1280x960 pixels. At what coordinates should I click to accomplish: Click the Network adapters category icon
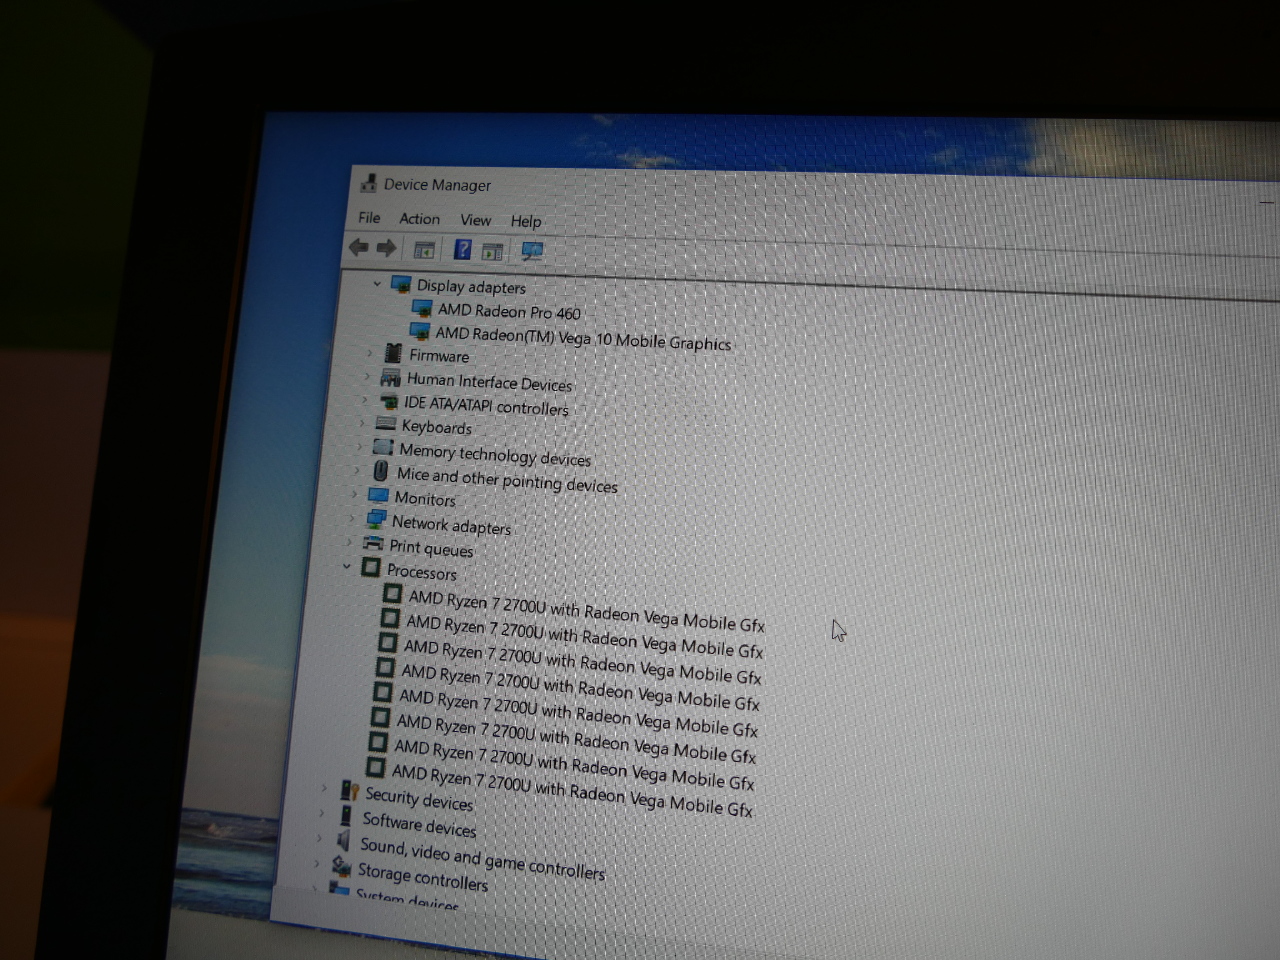pyautogui.click(x=376, y=519)
